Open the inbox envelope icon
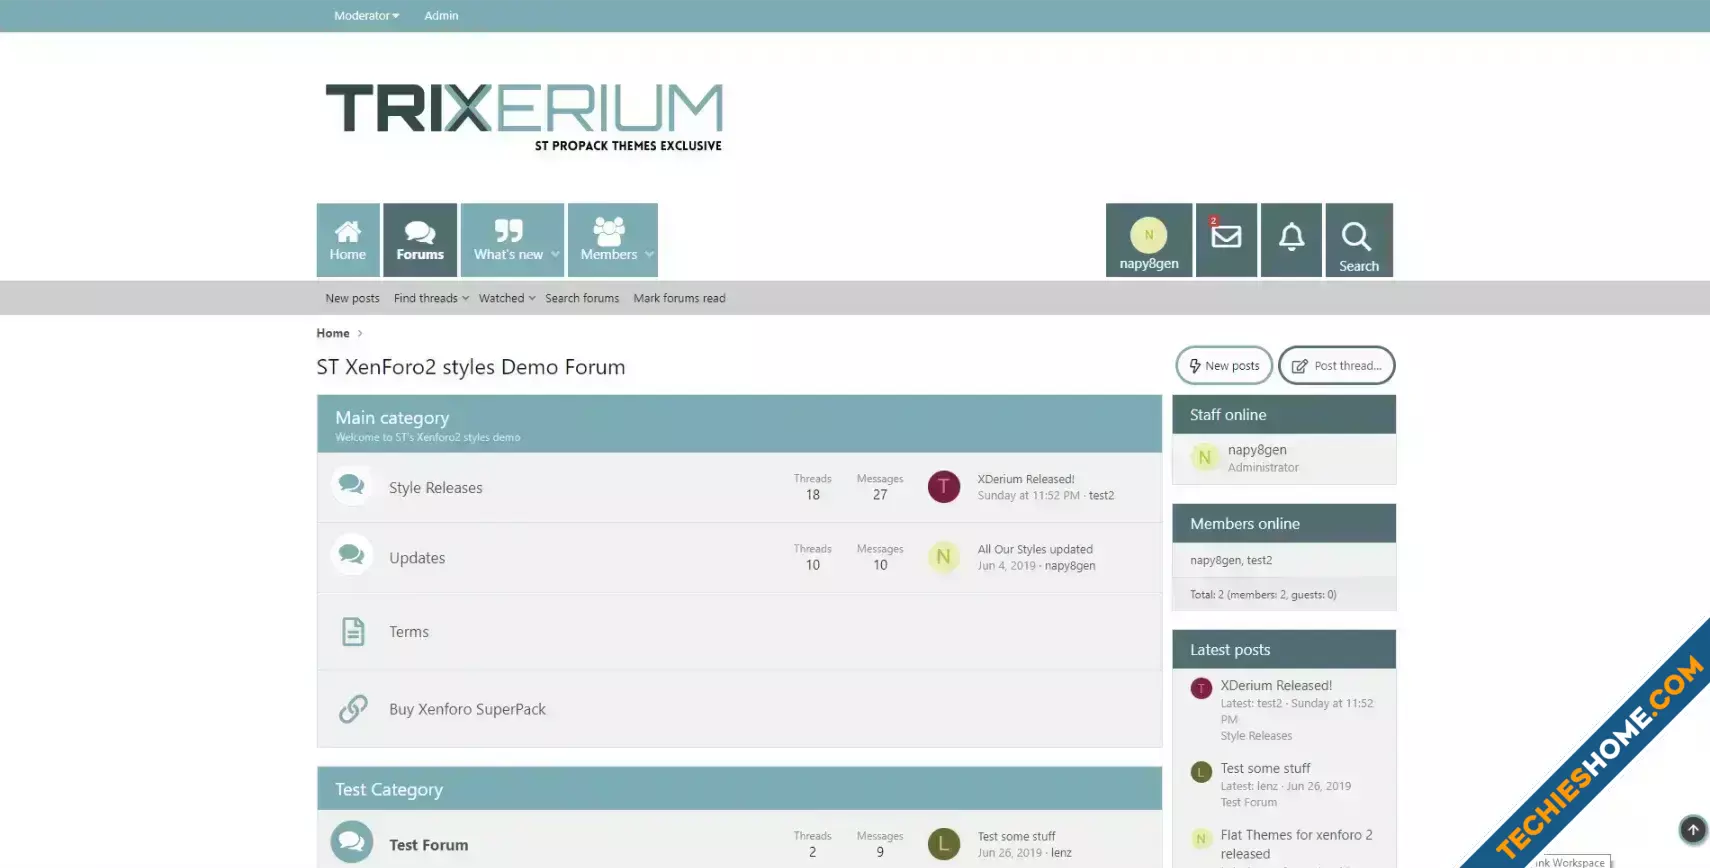Screen dimensions: 1710x868 1226,238
